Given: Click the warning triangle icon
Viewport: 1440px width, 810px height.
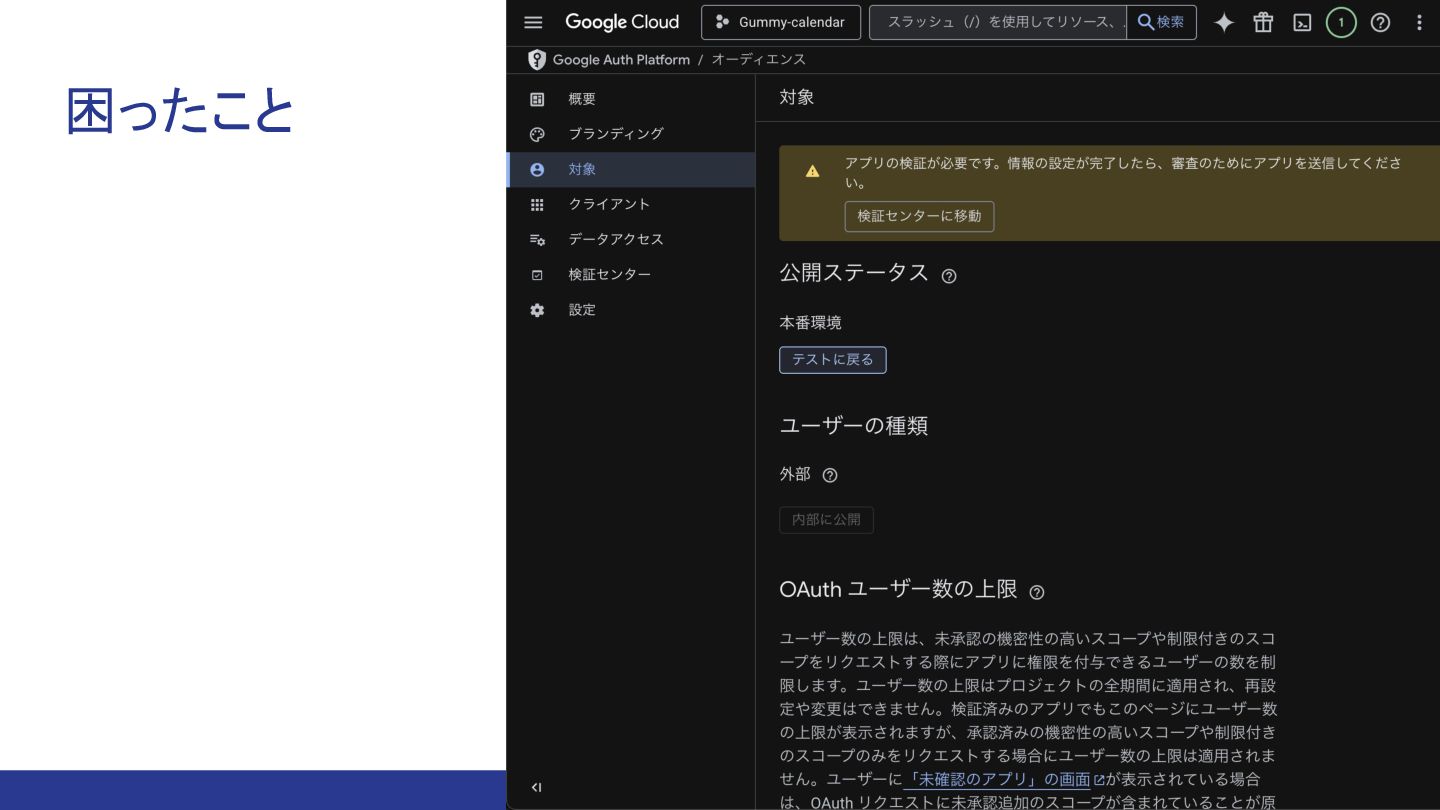Looking at the screenshot, I should tap(812, 171).
